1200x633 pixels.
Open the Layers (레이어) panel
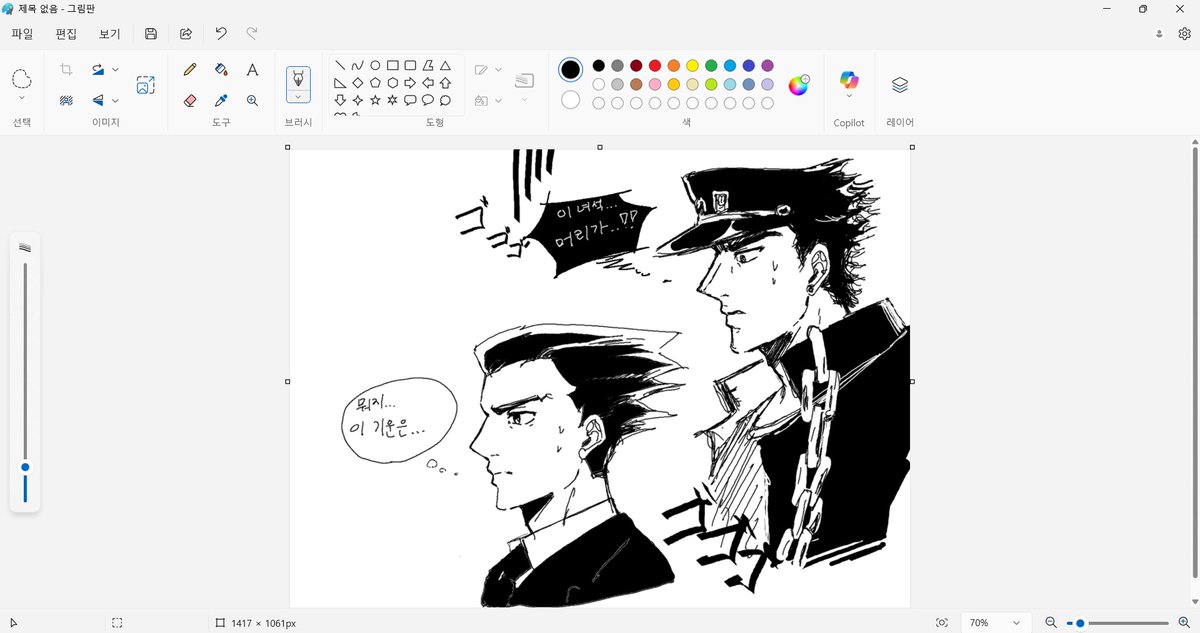coord(900,85)
